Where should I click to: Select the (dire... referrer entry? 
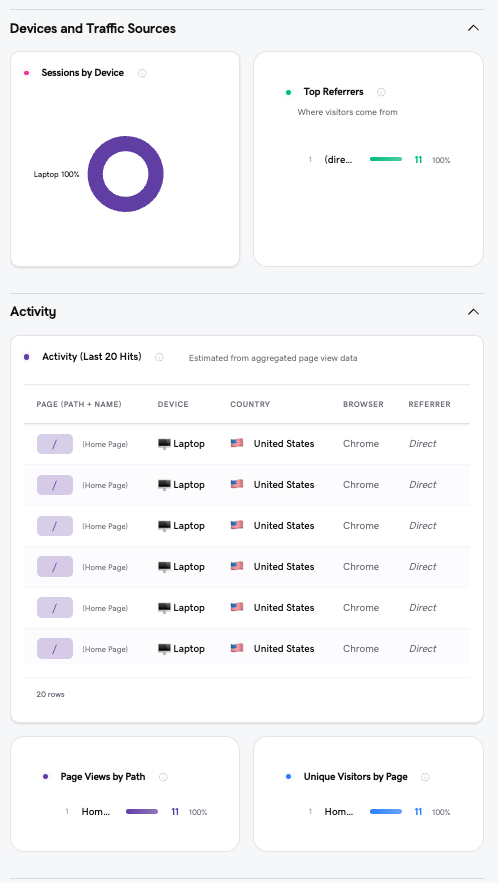pyautogui.click(x=339, y=159)
